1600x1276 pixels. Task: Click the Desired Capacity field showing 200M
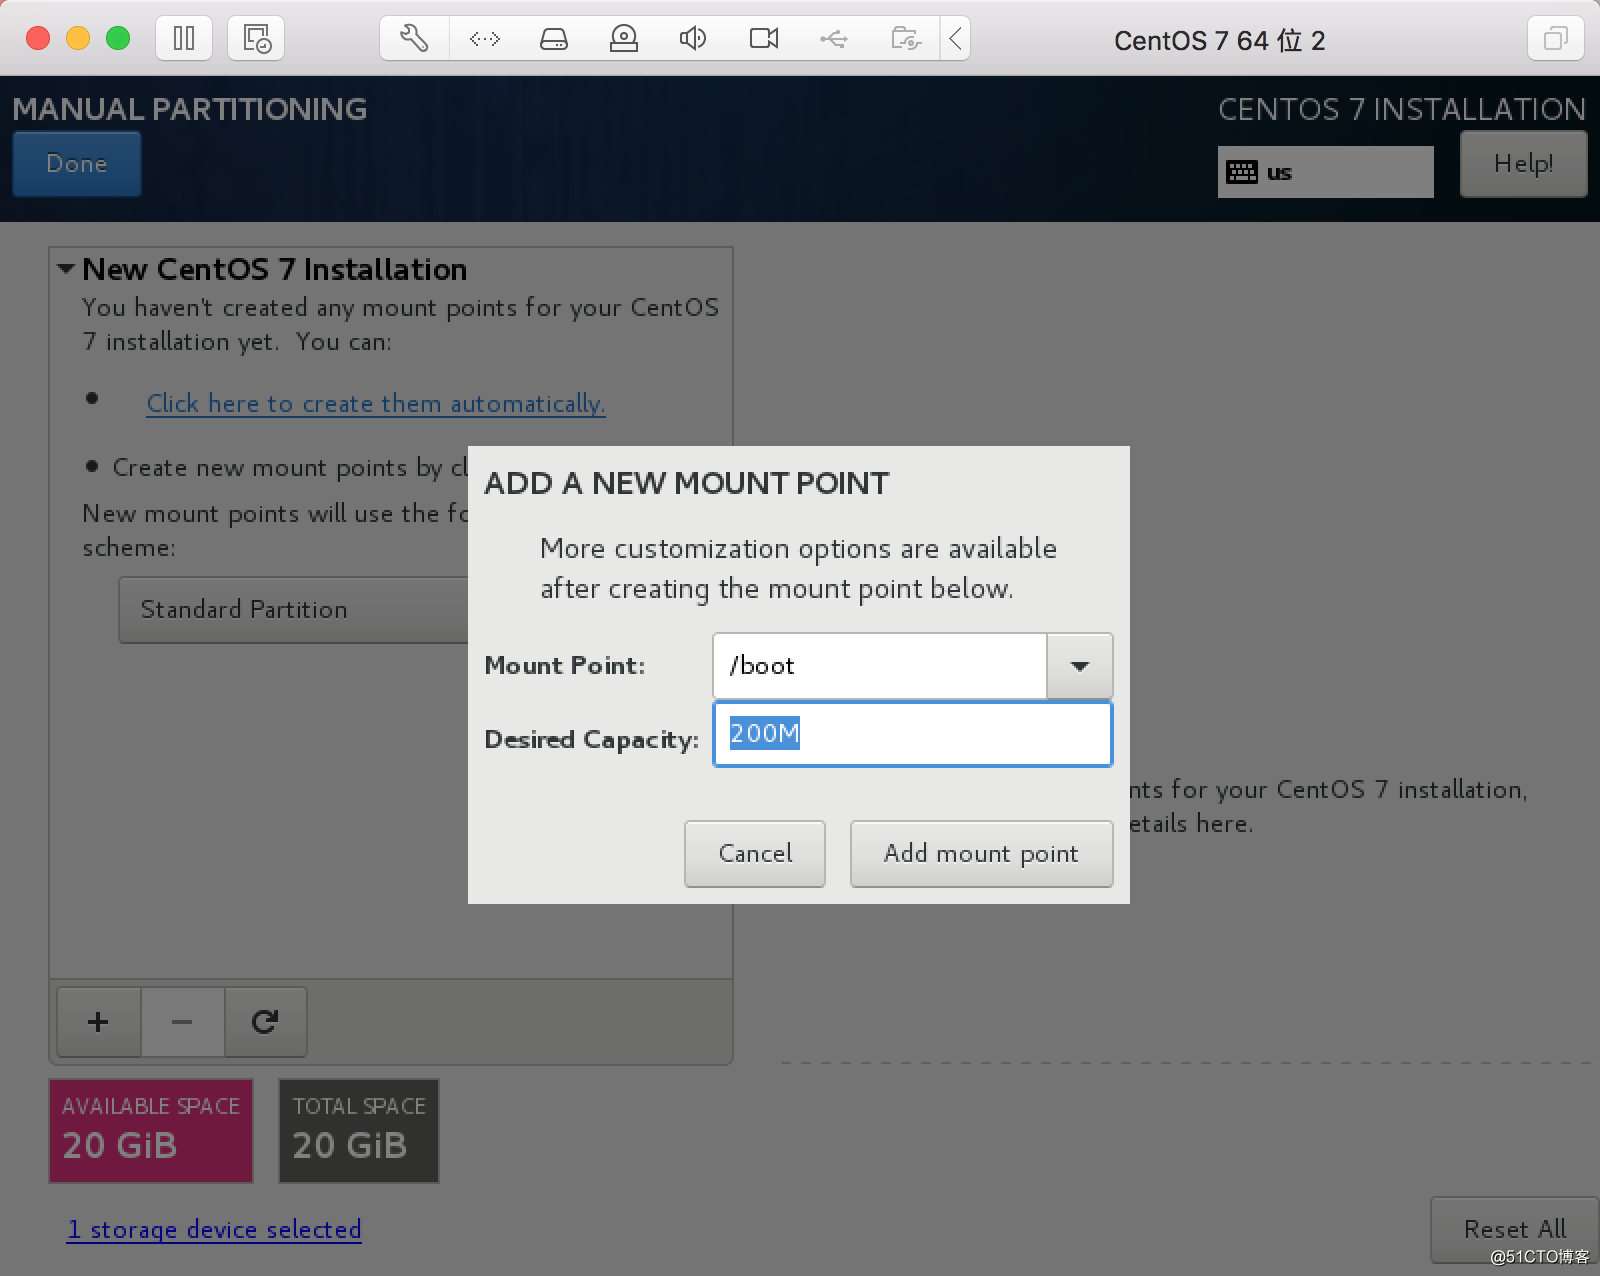pyautogui.click(x=912, y=734)
